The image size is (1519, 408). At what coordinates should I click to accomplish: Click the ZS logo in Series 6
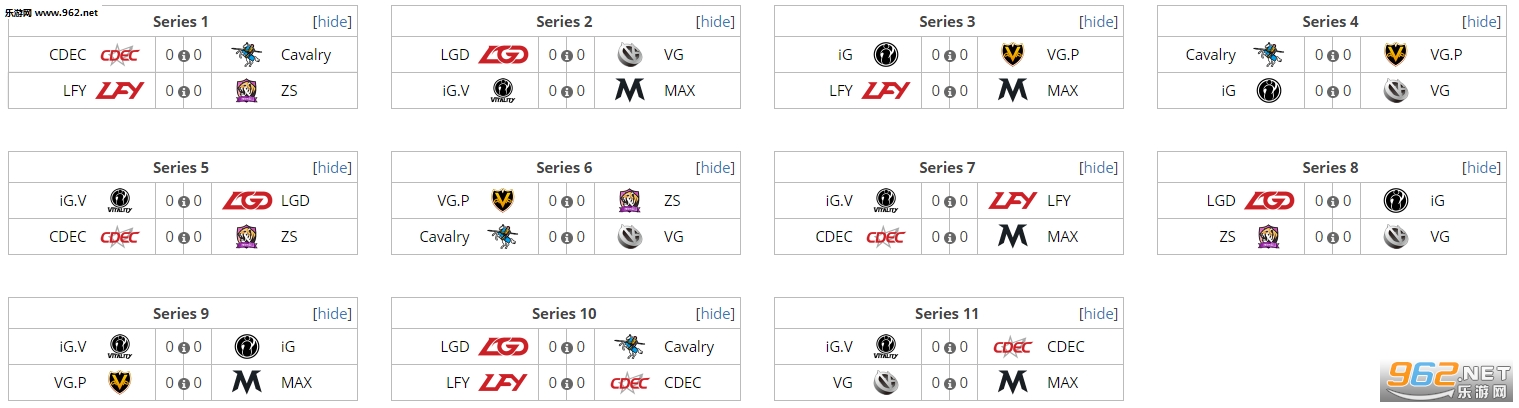click(x=629, y=201)
